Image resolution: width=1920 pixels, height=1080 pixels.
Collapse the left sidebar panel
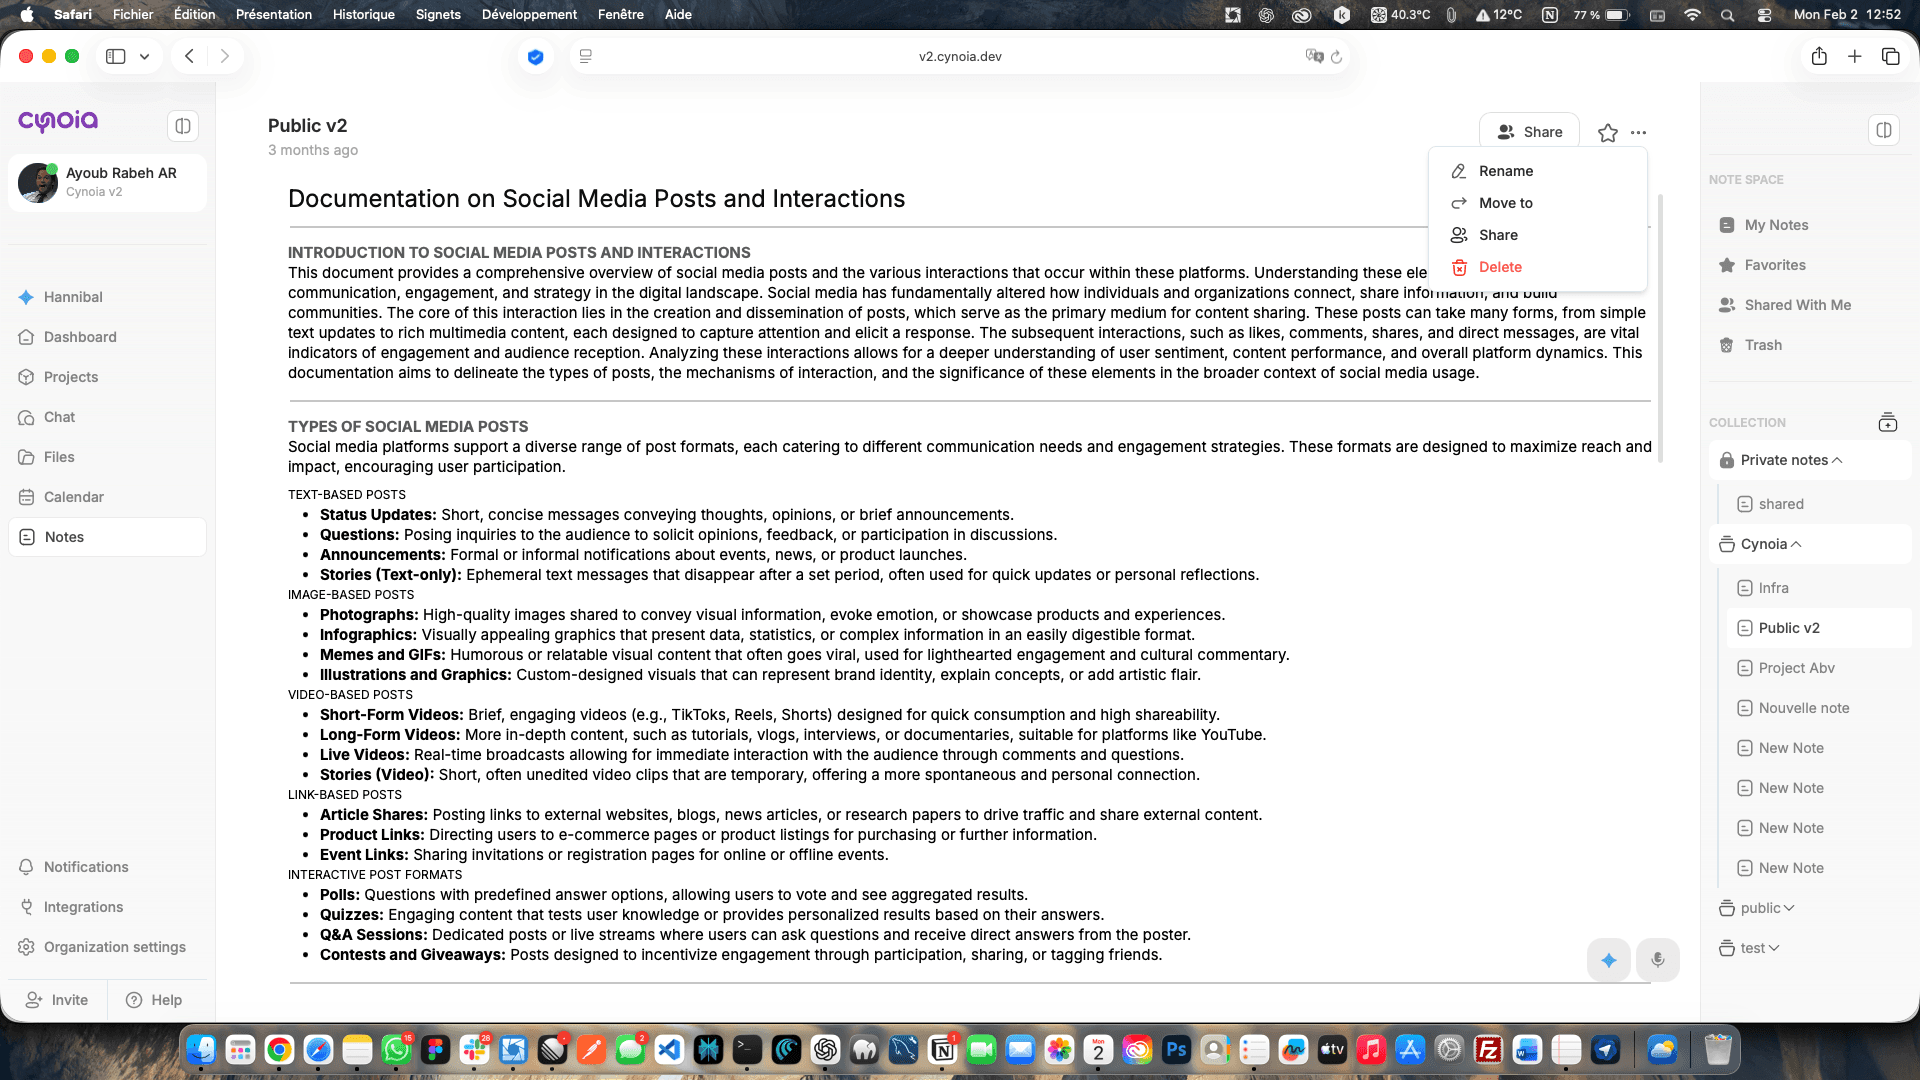point(183,126)
